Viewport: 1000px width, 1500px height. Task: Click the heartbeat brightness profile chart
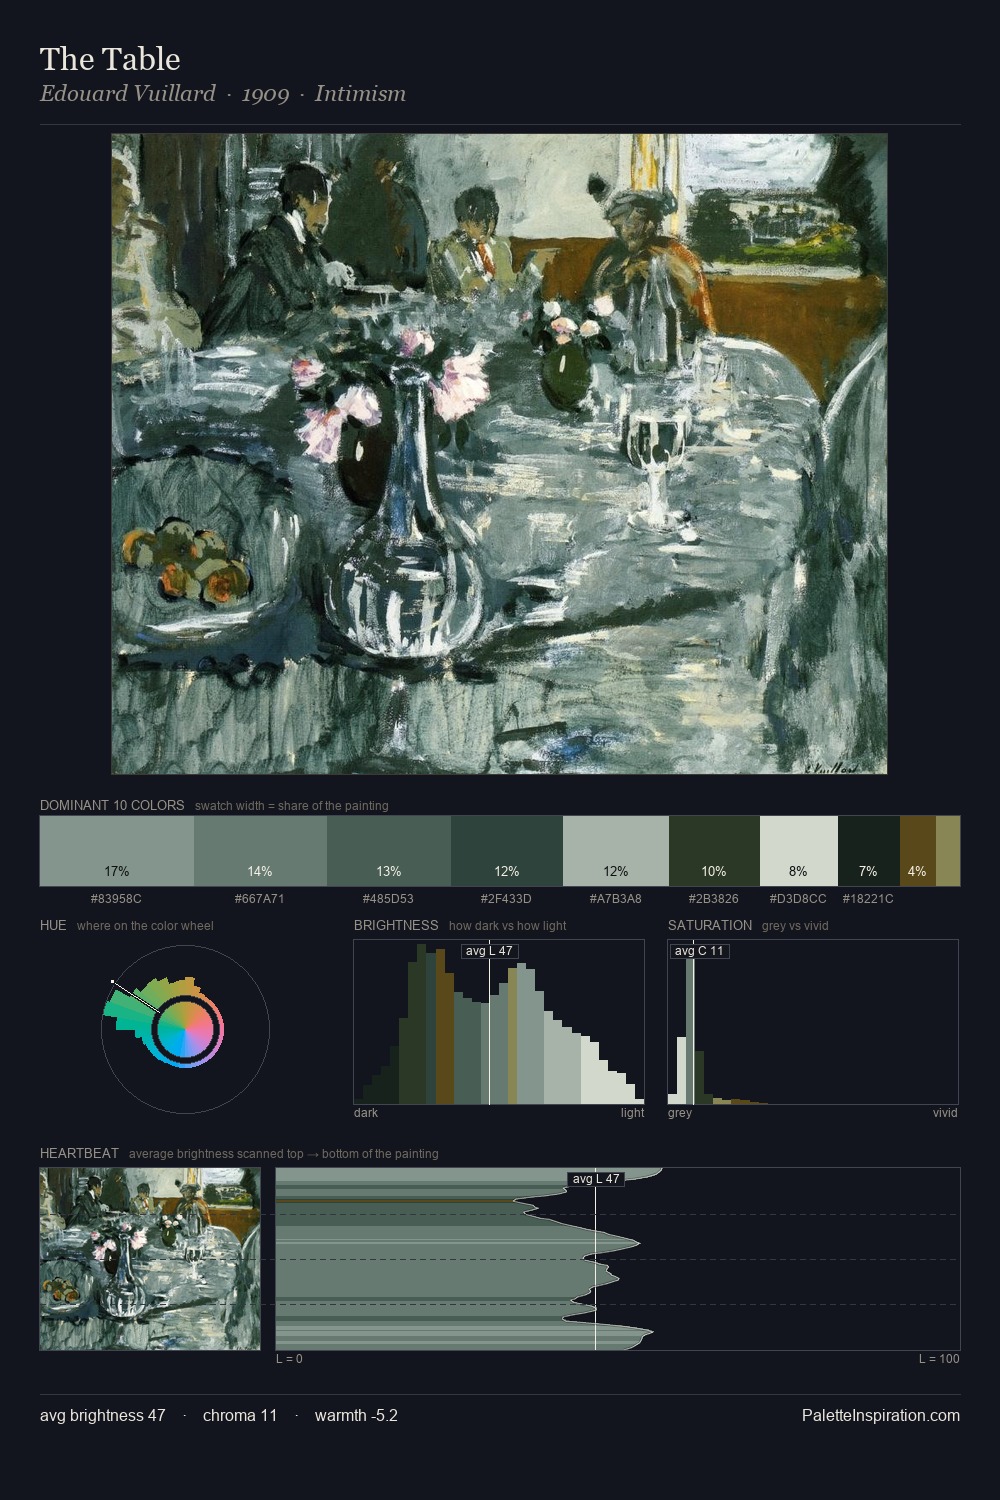coord(618,1259)
